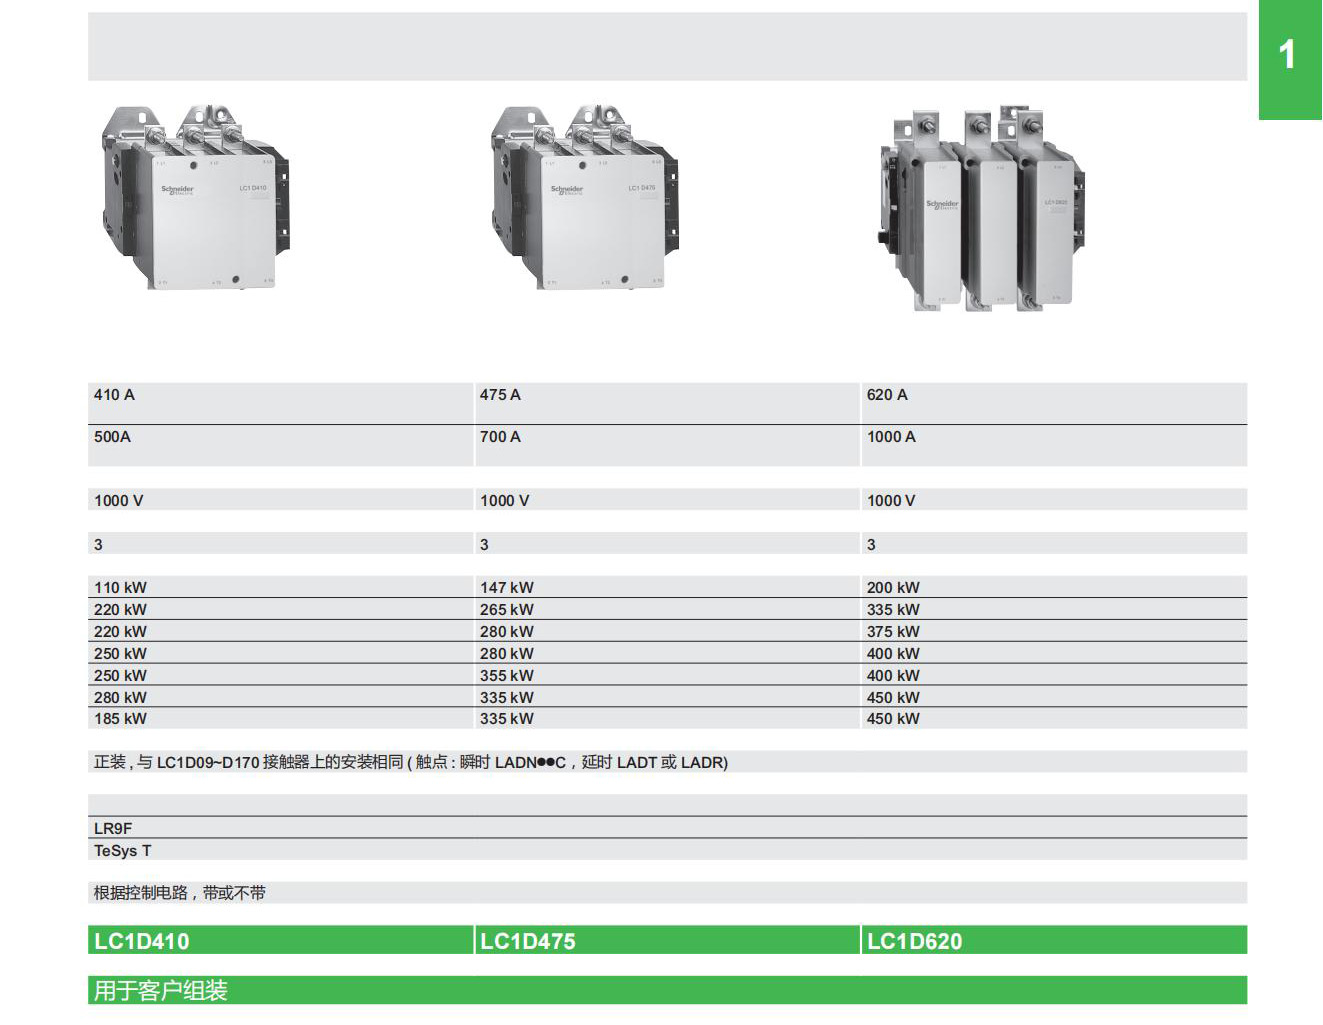
Task: Select the 620 A rated current cell
Action: point(887,395)
